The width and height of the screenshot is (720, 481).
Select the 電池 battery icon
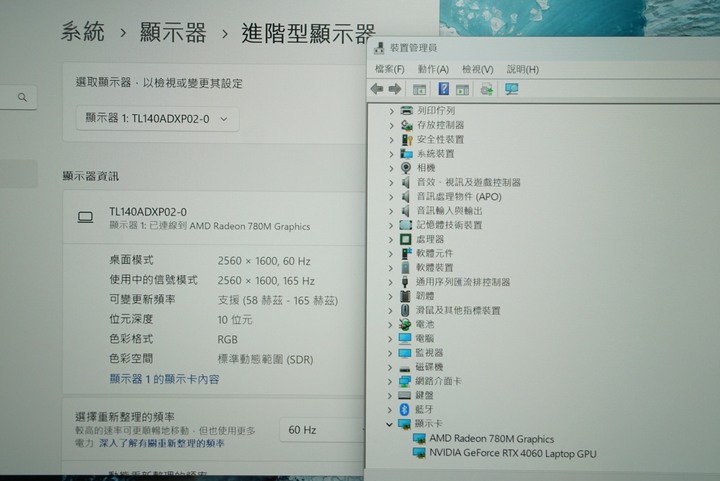click(x=405, y=324)
